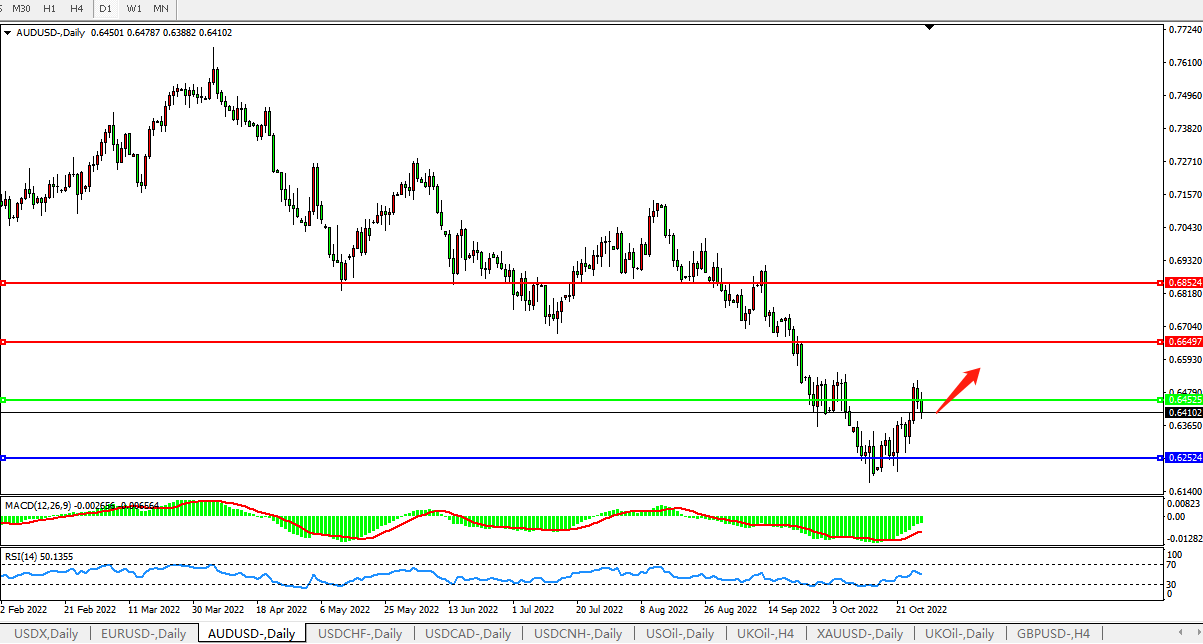Toggle the D1 timeframe button
Screen dimensions: 1203x644
pyautogui.click(x=105, y=8)
